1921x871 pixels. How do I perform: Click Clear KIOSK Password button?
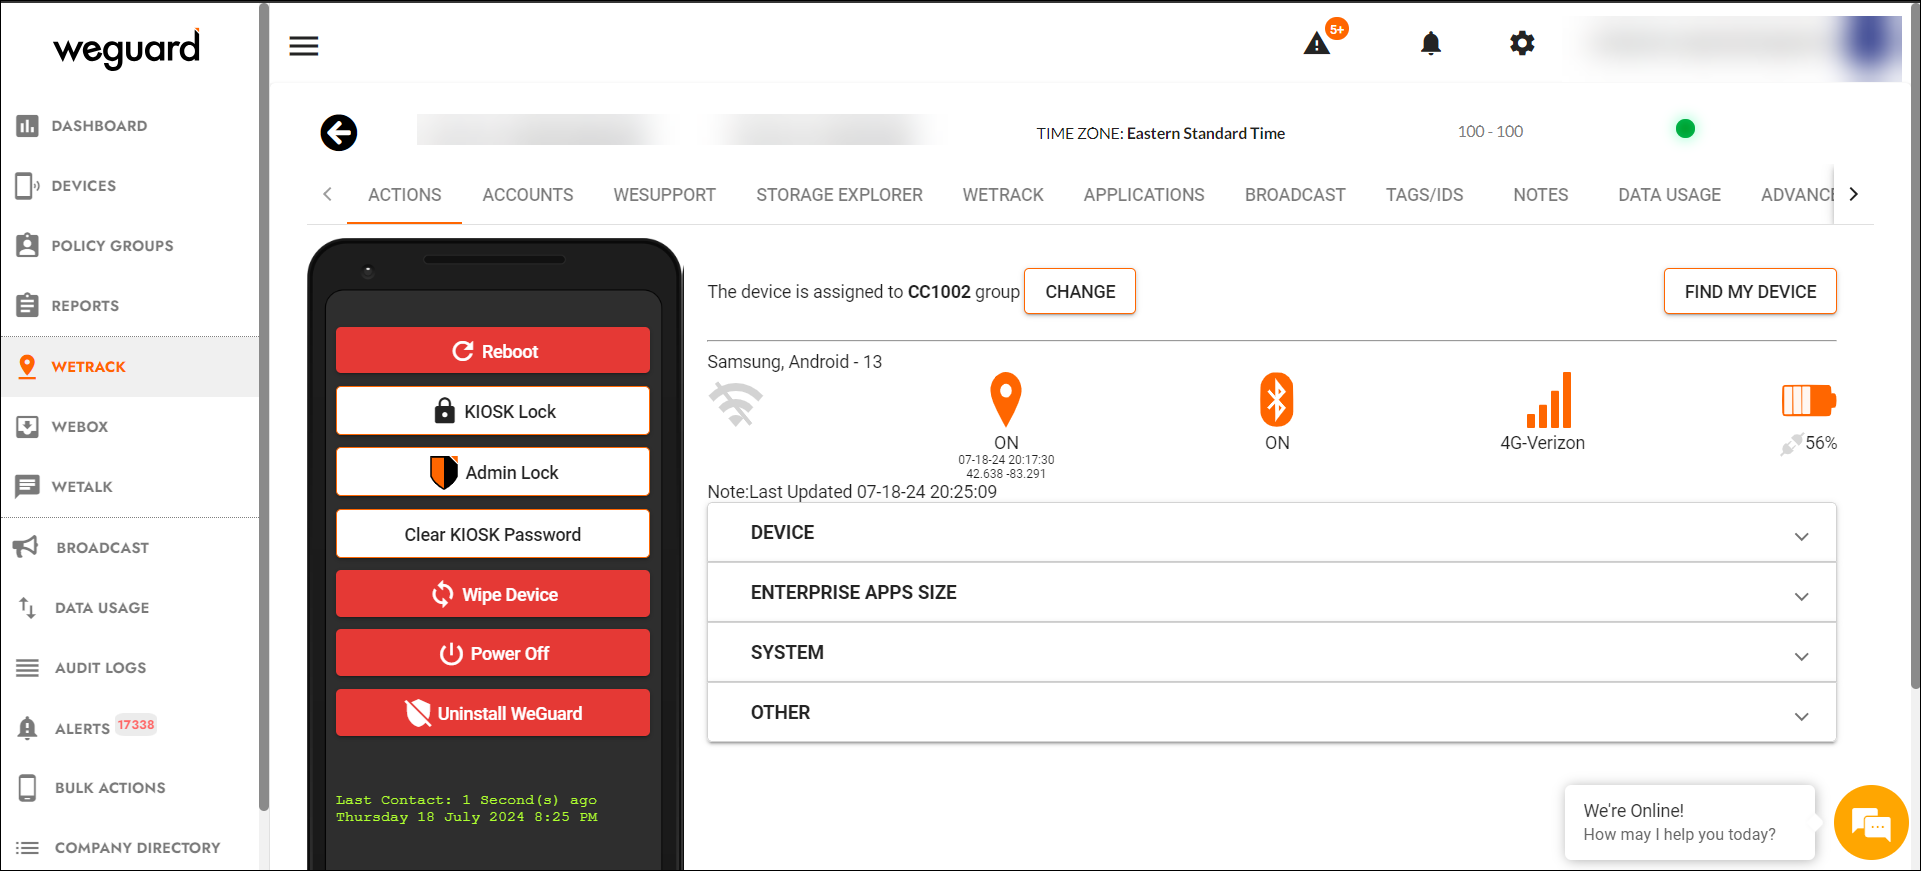coord(493,534)
